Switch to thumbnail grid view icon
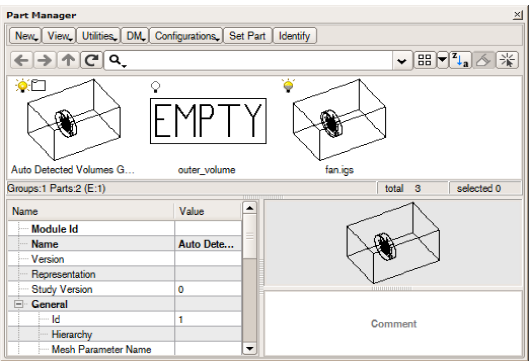The height and width of the screenshot is (361, 531). [x=424, y=60]
